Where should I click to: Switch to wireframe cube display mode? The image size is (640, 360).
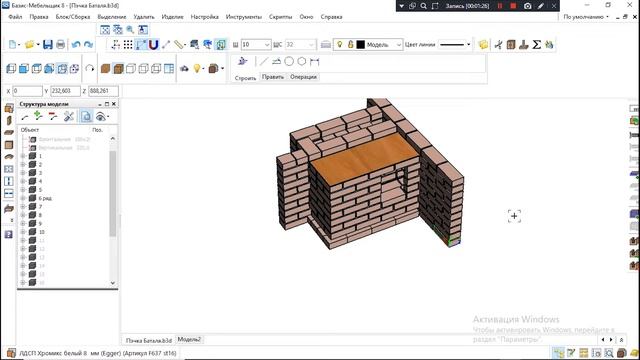click(131, 69)
